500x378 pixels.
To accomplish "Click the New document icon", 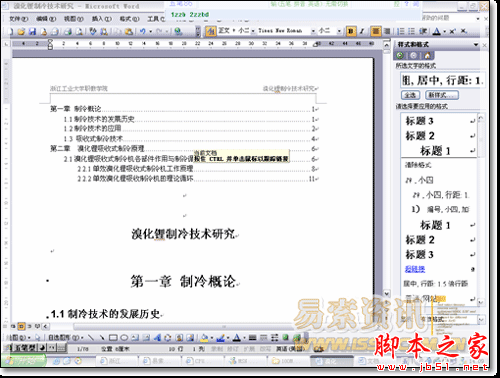I will click(x=11, y=32).
